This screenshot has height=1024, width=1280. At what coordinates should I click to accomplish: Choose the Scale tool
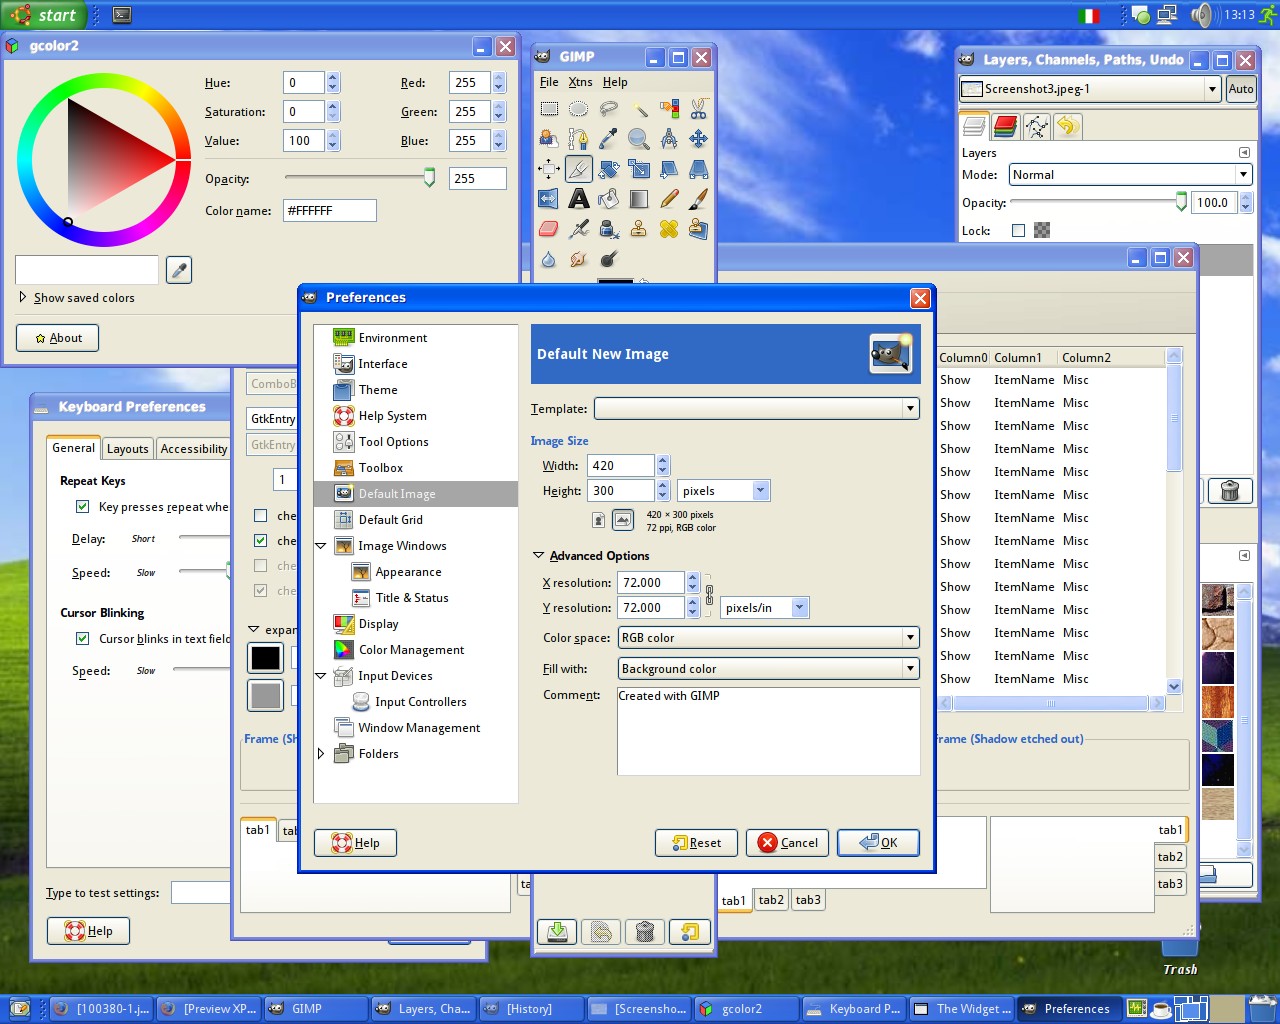tap(639, 169)
